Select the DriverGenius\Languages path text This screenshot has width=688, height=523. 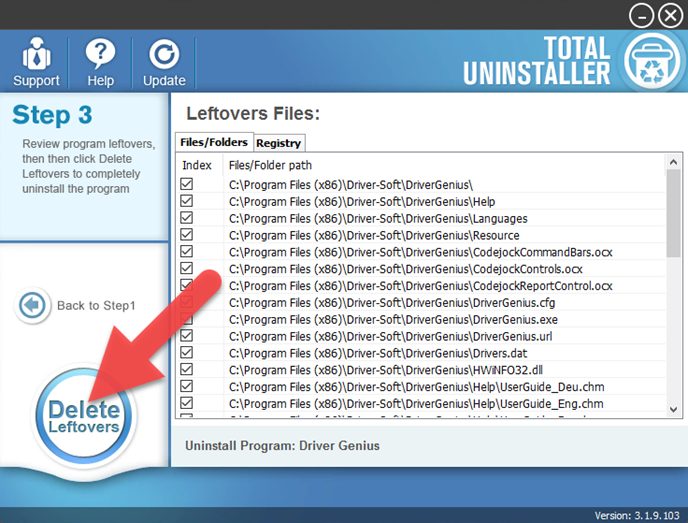[x=378, y=219]
